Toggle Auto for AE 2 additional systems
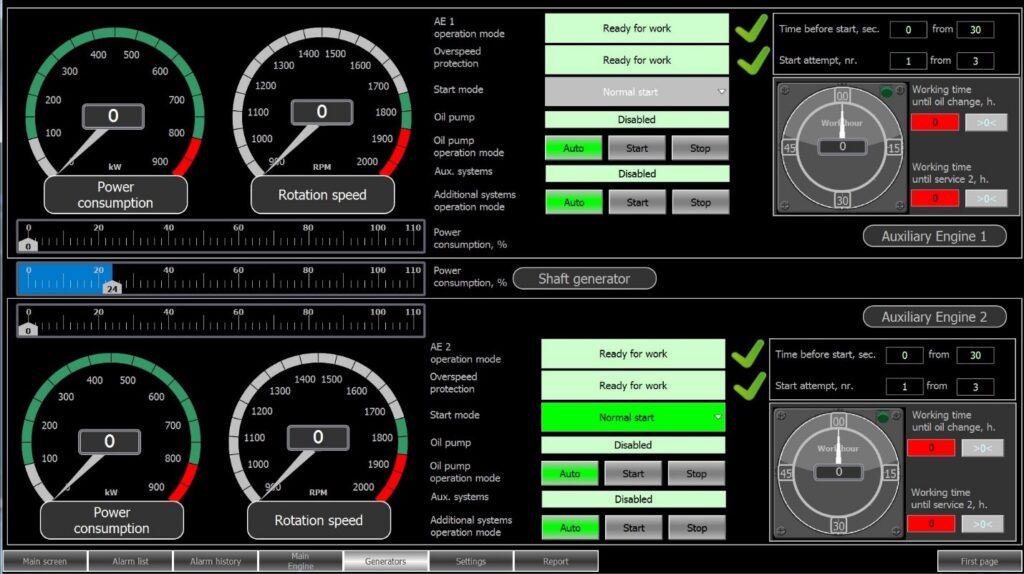This screenshot has width=1024, height=574. (x=570, y=527)
